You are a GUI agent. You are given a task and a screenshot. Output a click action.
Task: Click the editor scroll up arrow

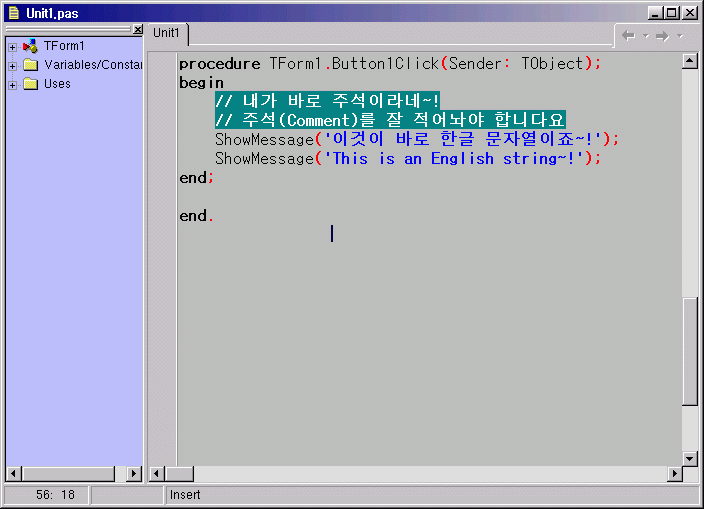(689, 61)
